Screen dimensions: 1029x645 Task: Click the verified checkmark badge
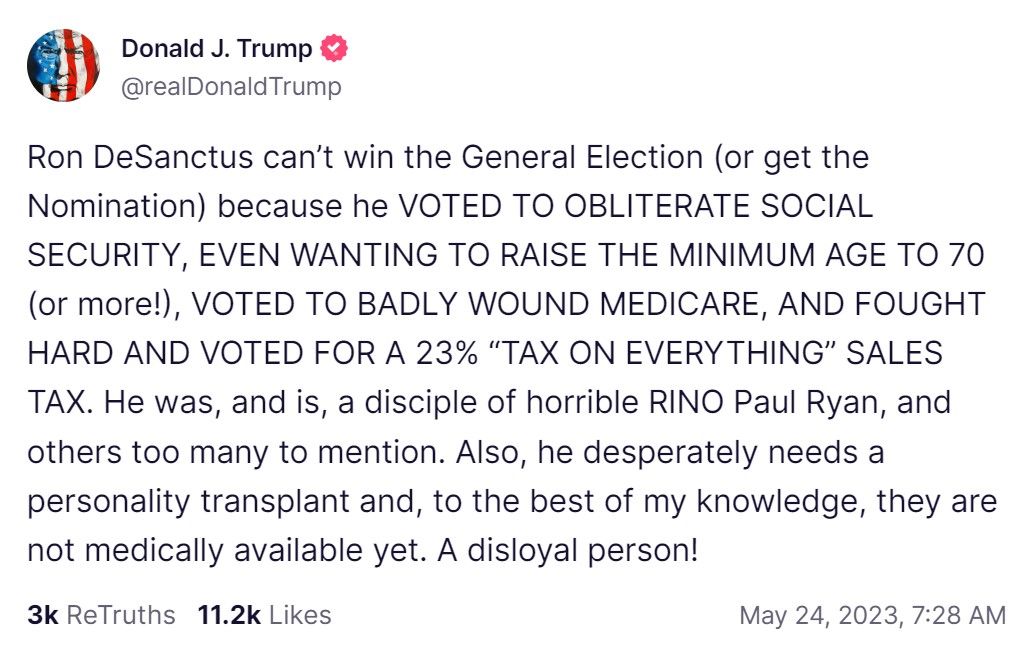[x=334, y=48]
